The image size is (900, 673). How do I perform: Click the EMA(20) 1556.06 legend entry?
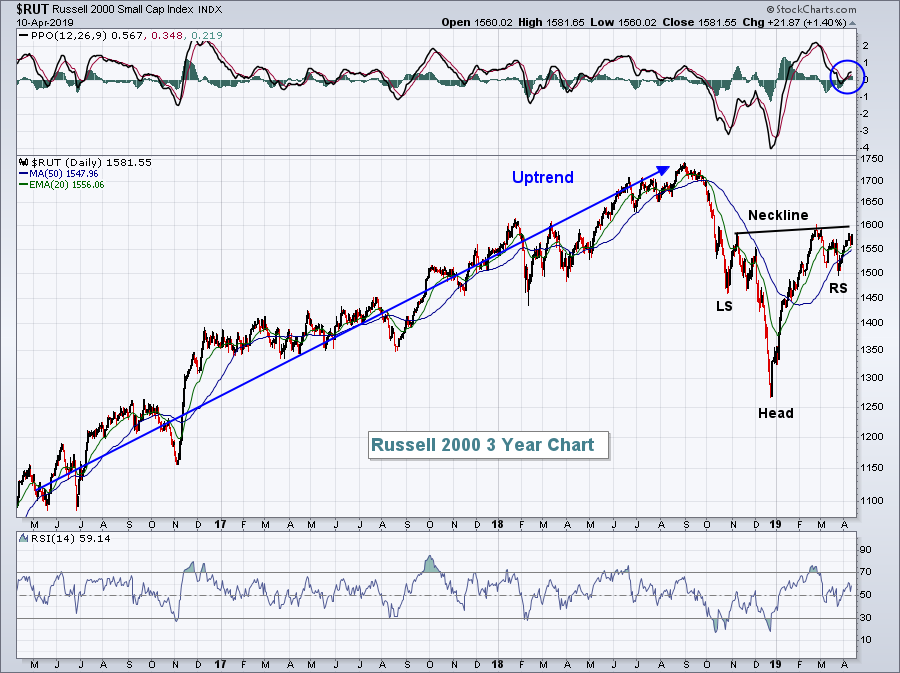(67, 185)
